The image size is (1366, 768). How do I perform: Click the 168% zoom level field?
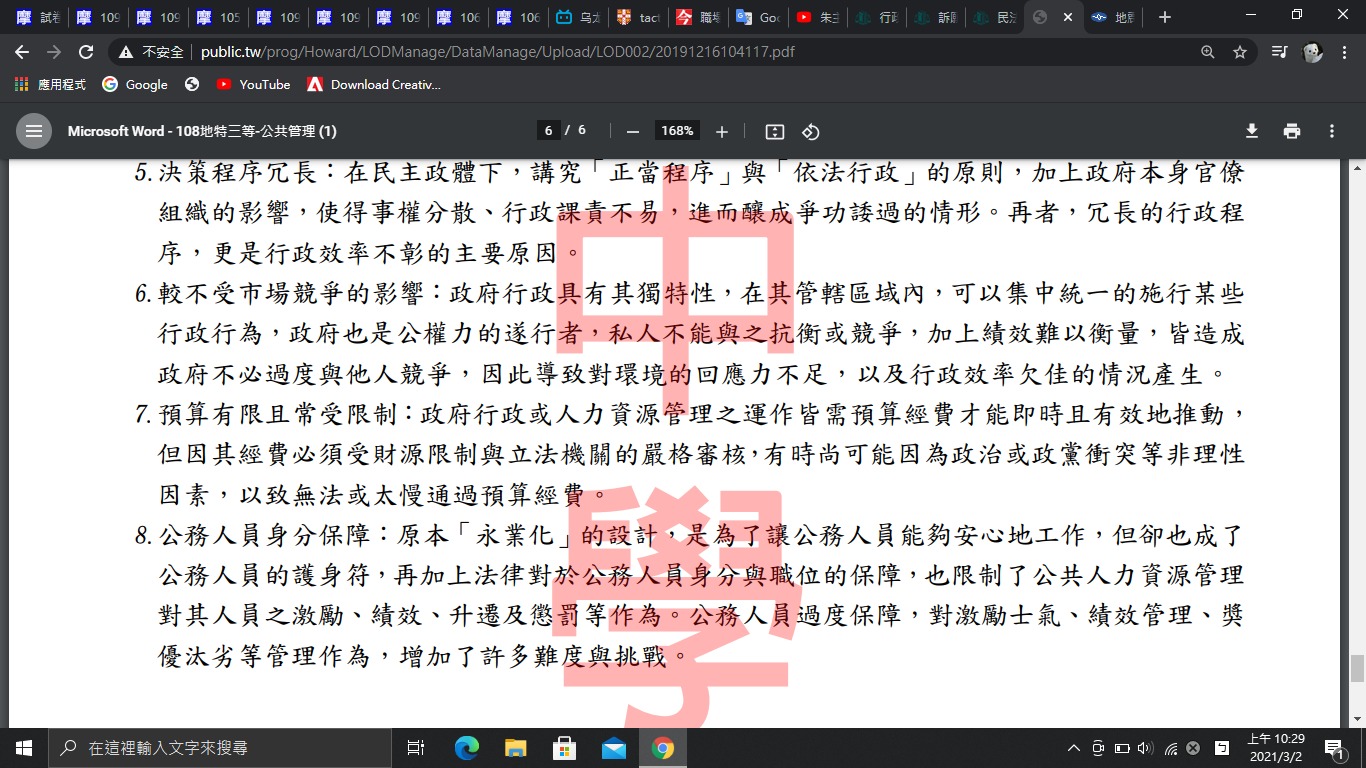click(677, 131)
